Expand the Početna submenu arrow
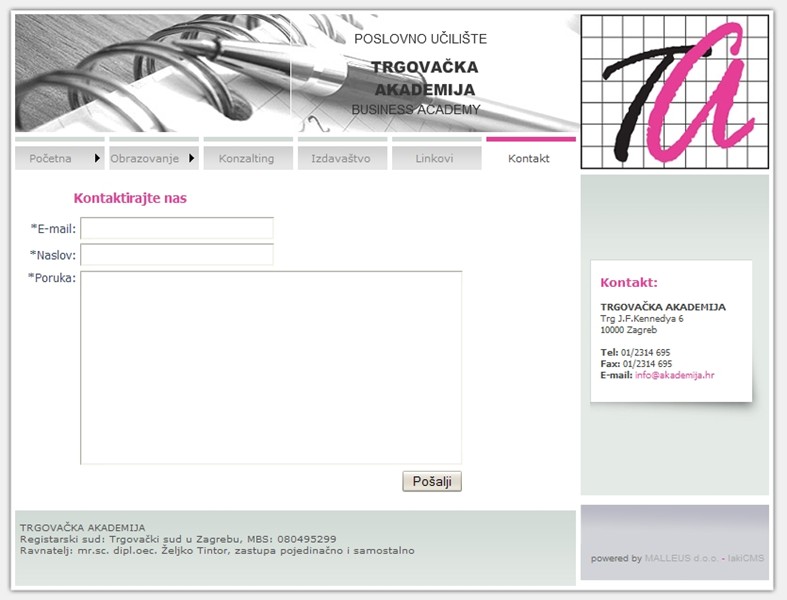 (97, 158)
